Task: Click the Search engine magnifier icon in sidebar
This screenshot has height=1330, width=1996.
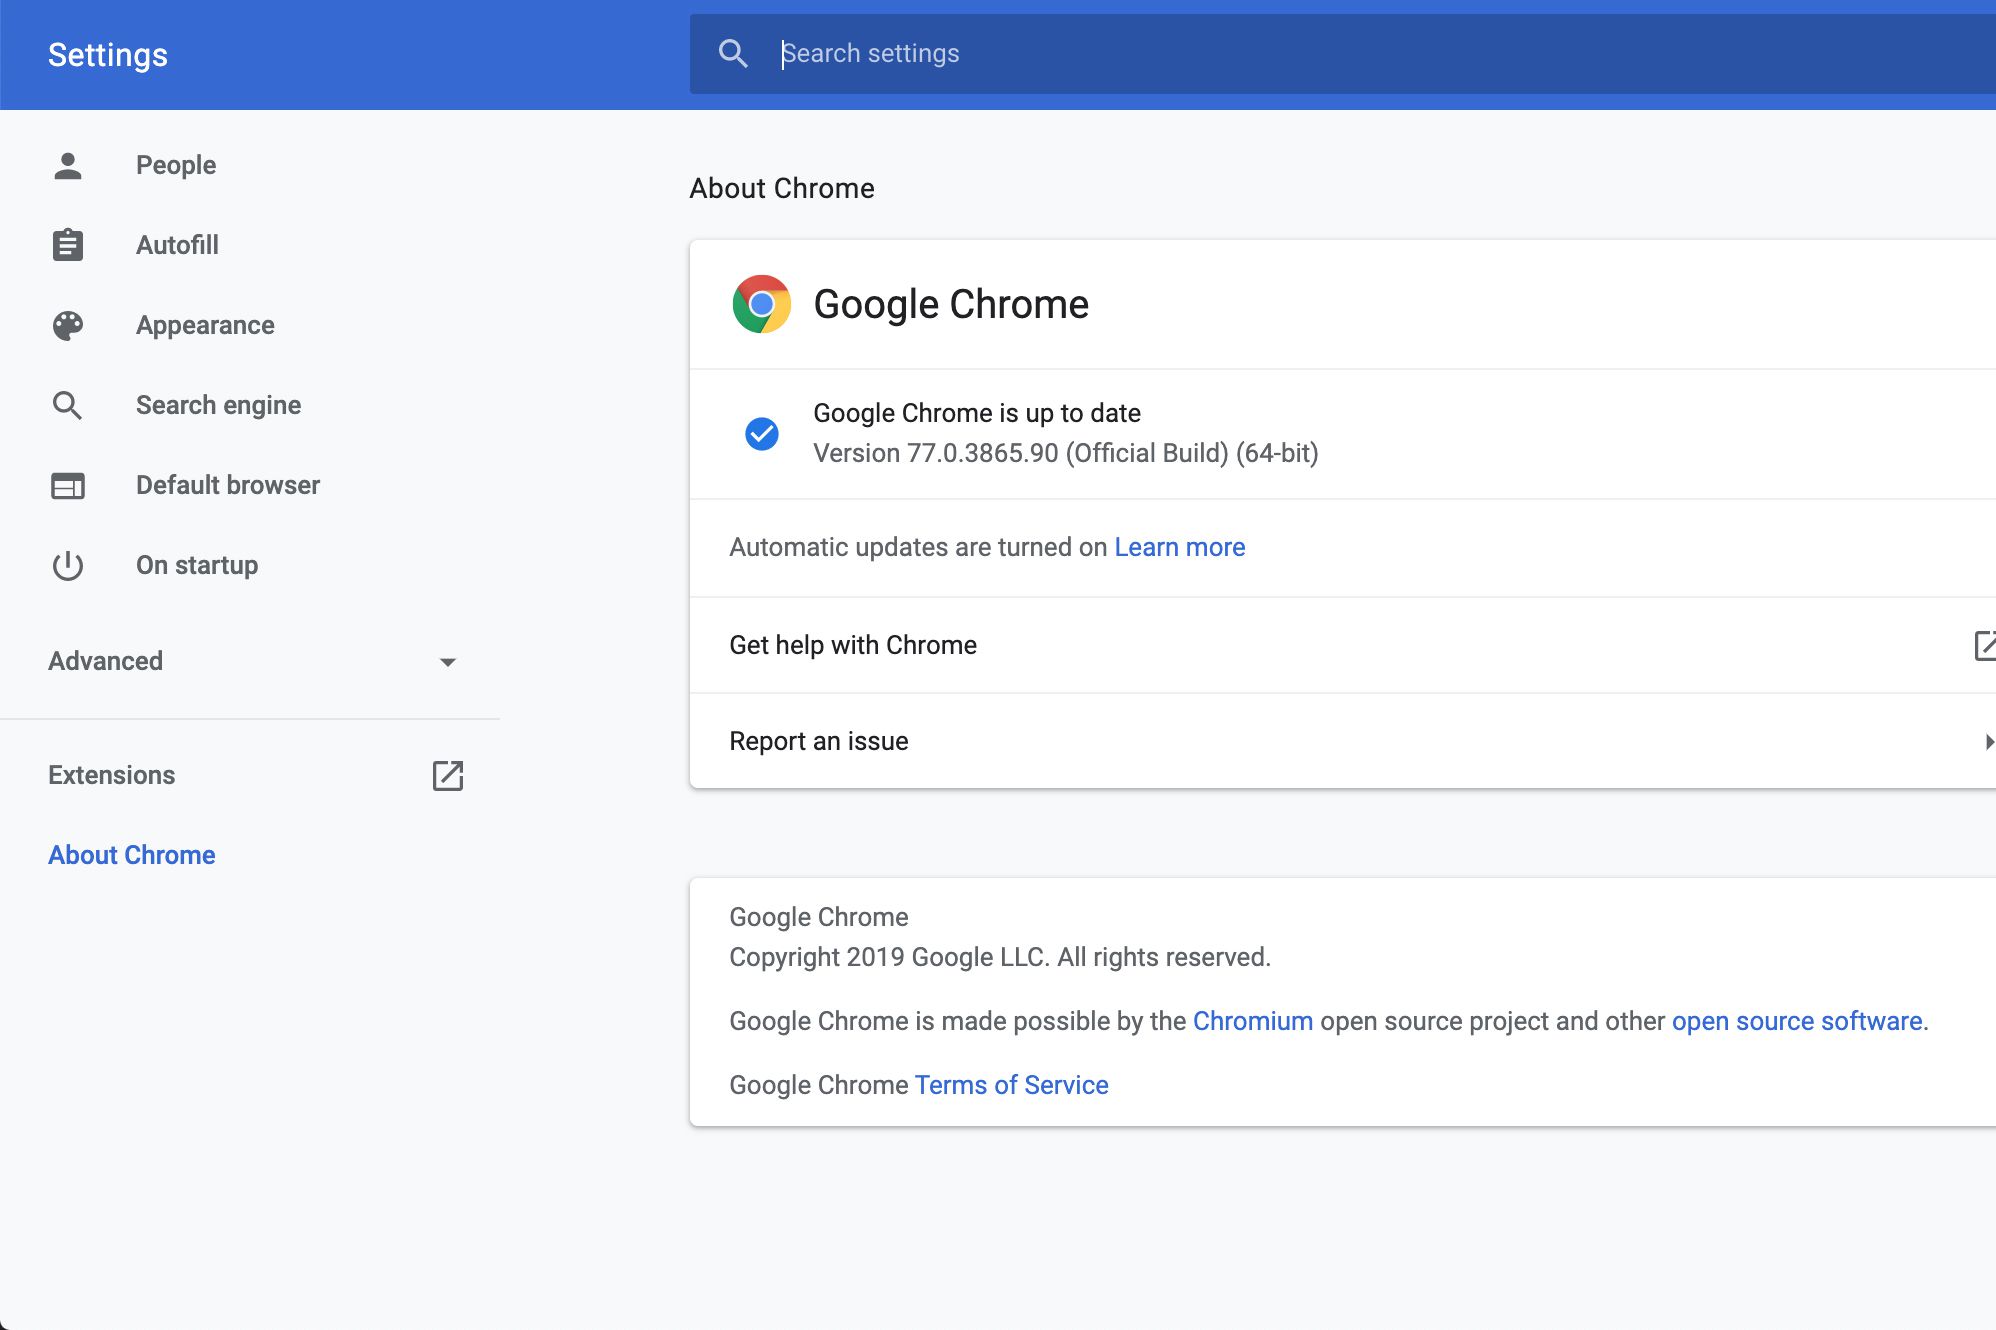Action: (68, 405)
